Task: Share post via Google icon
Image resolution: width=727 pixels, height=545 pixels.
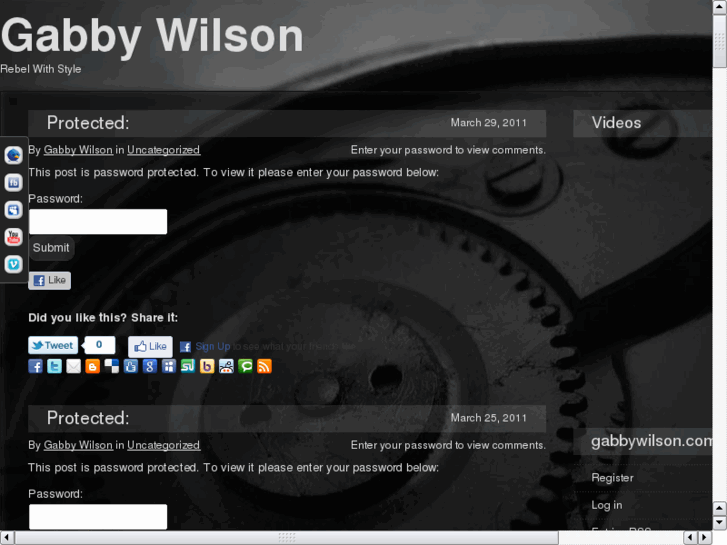Action: 149,366
